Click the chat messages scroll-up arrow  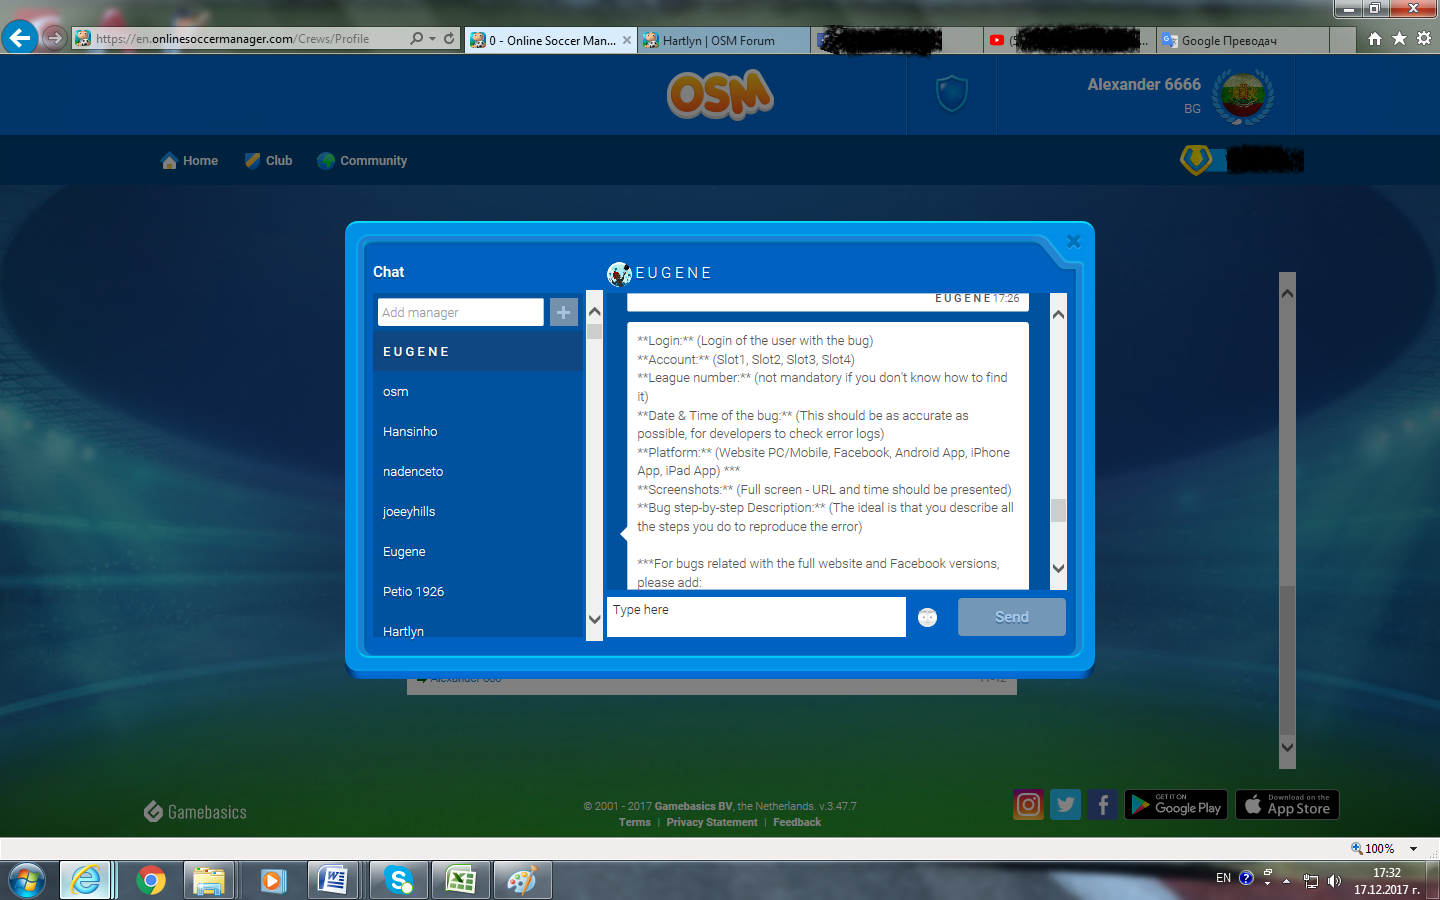click(x=1058, y=314)
